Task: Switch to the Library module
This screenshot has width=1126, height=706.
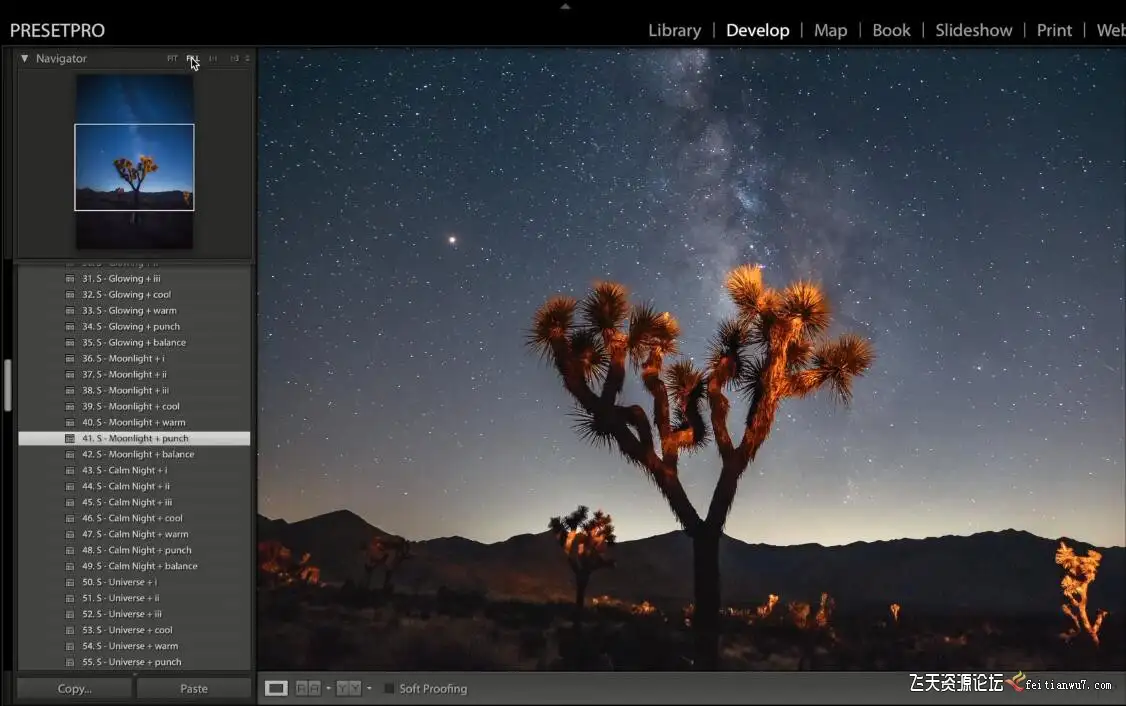Action: (674, 30)
